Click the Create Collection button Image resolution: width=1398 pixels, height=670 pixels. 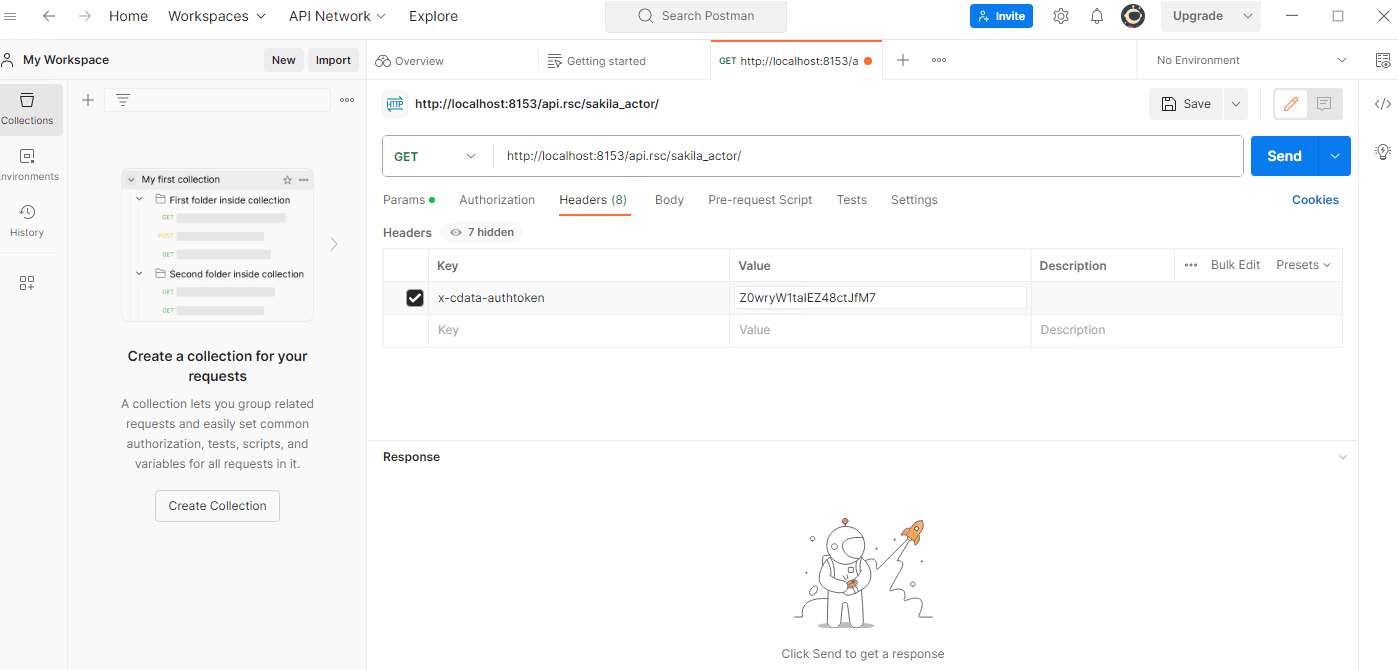click(x=217, y=506)
